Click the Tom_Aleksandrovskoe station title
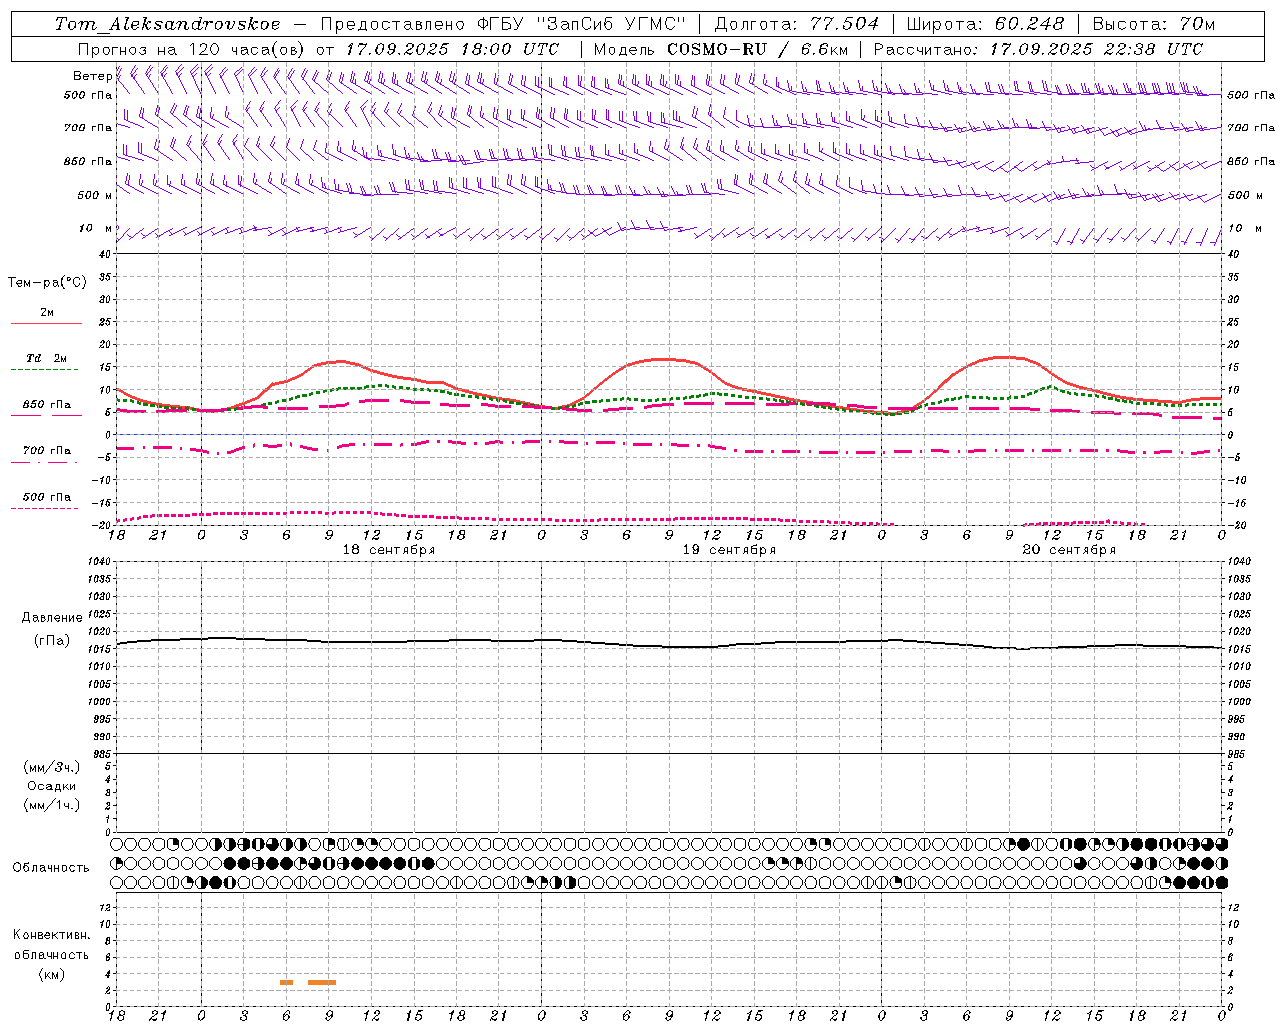1280x1024 pixels. click(x=168, y=24)
